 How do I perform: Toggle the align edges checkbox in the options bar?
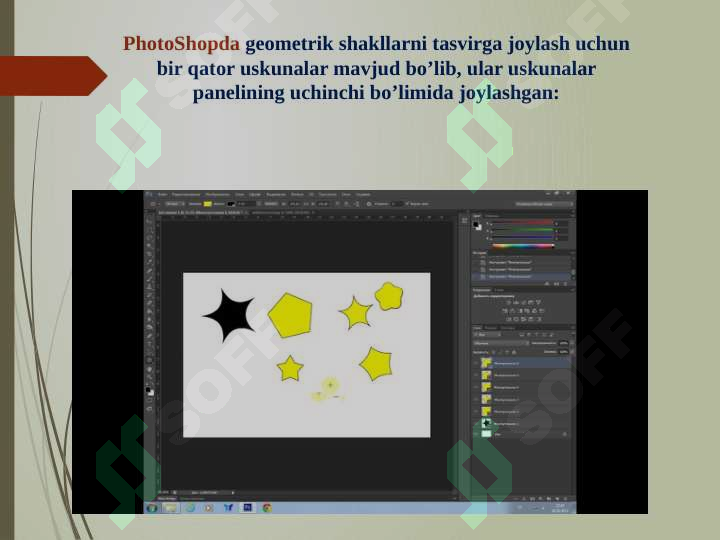click(407, 204)
